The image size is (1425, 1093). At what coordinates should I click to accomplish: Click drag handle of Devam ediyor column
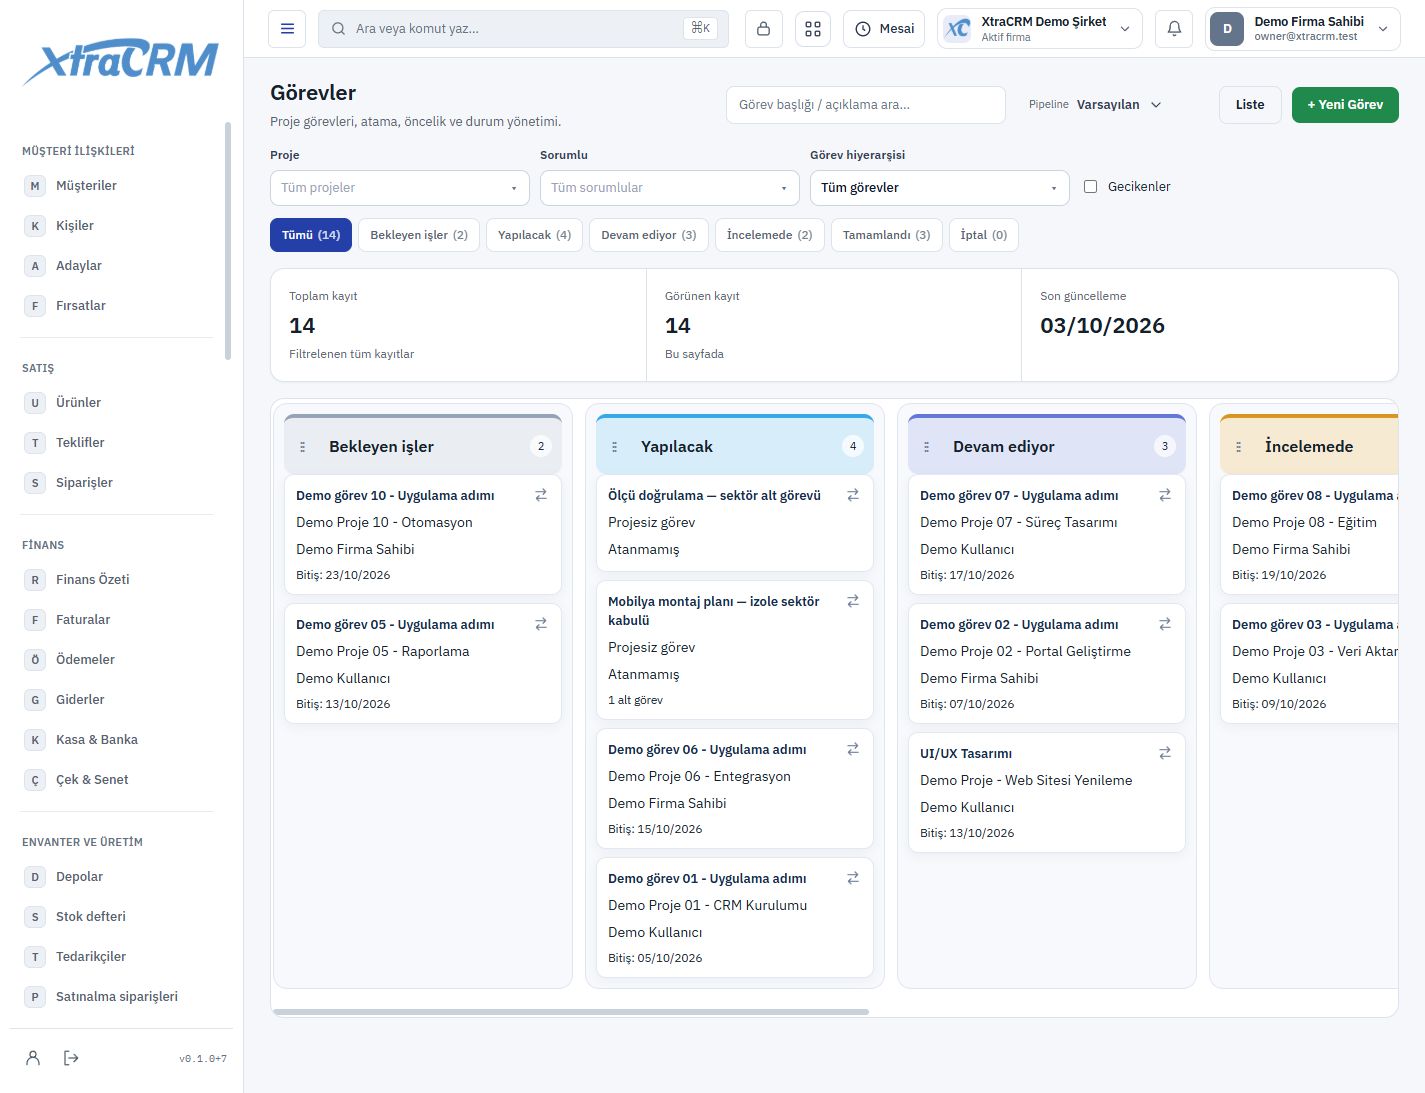(927, 447)
